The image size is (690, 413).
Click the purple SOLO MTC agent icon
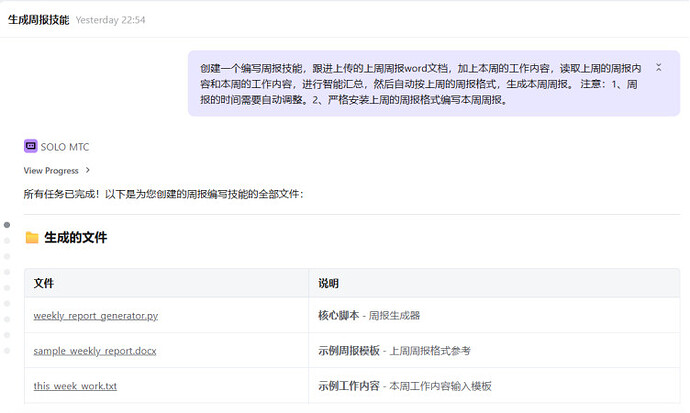click(30, 146)
